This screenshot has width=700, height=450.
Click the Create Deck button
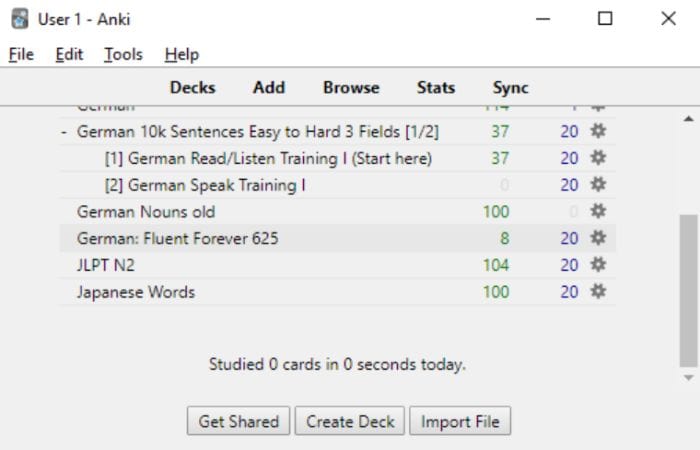tap(350, 421)
